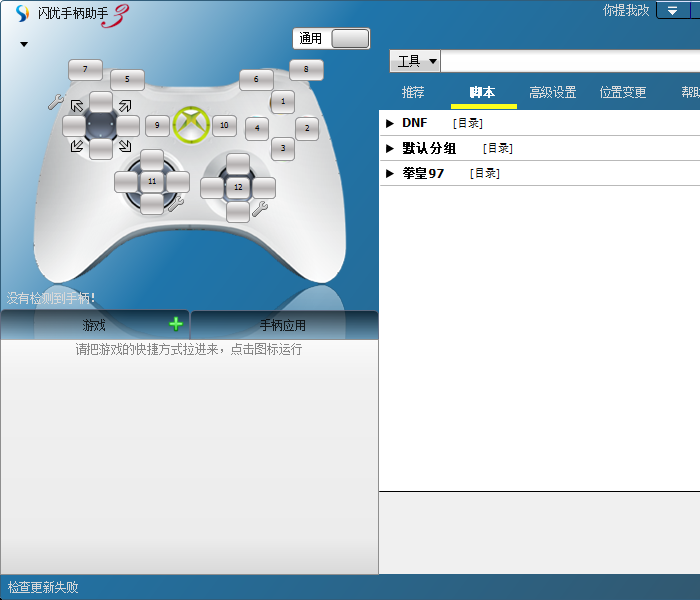The height and width of the screenshot is (600, 700).
Task: Expand the DNF script folder
Action: (390, 123)
